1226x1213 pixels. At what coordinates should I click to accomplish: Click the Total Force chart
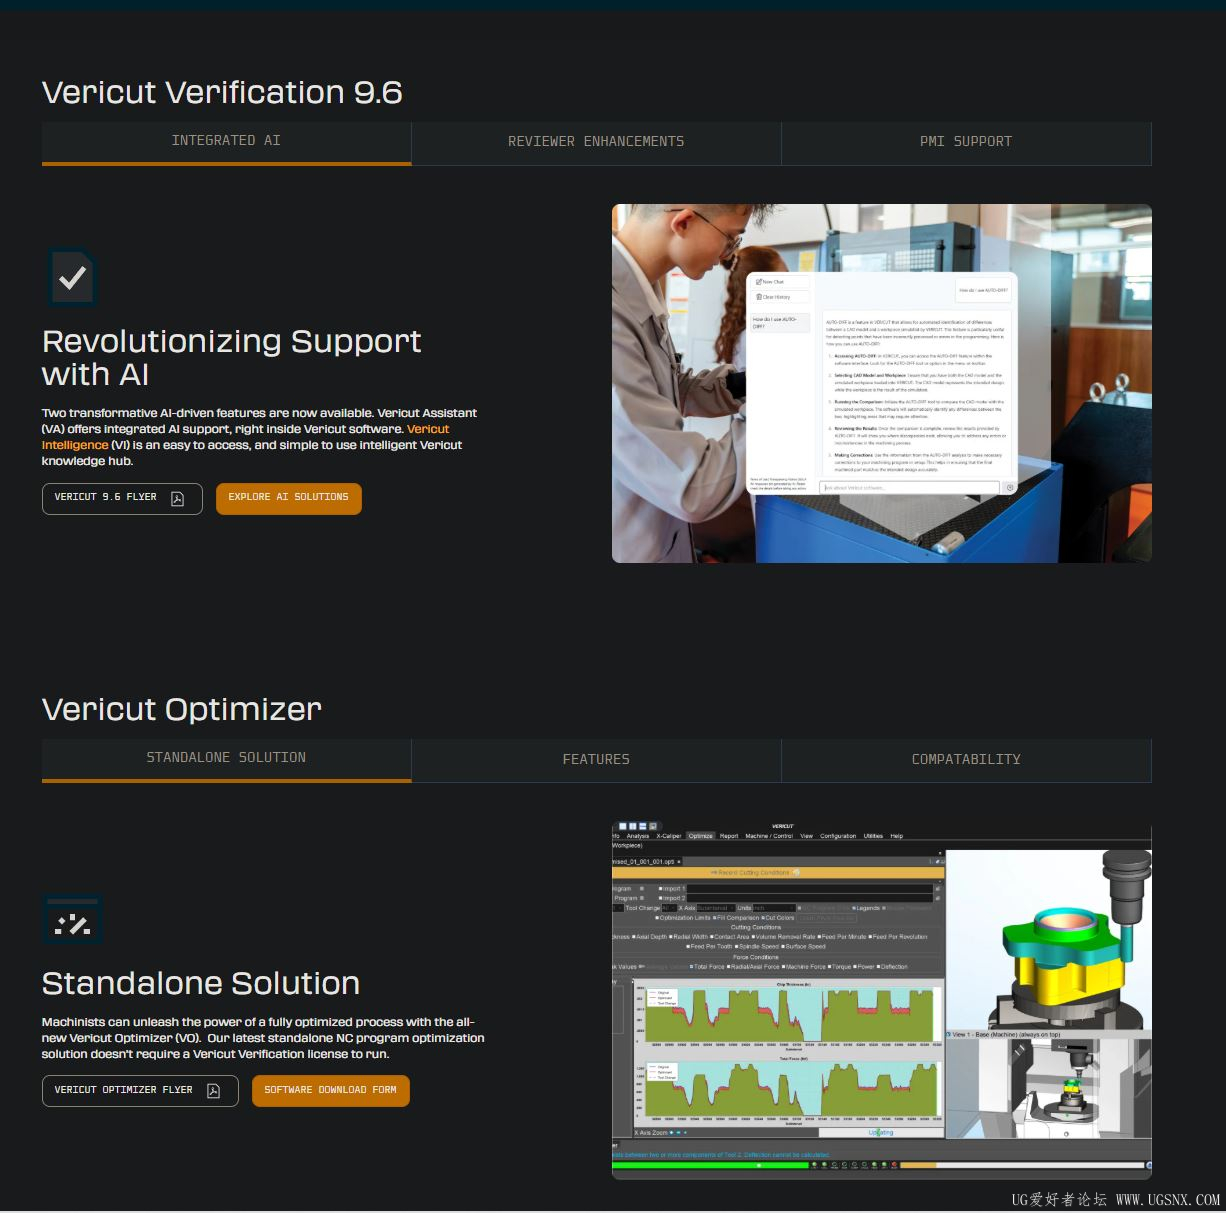pyautogui.click(x=790, y=1090)
